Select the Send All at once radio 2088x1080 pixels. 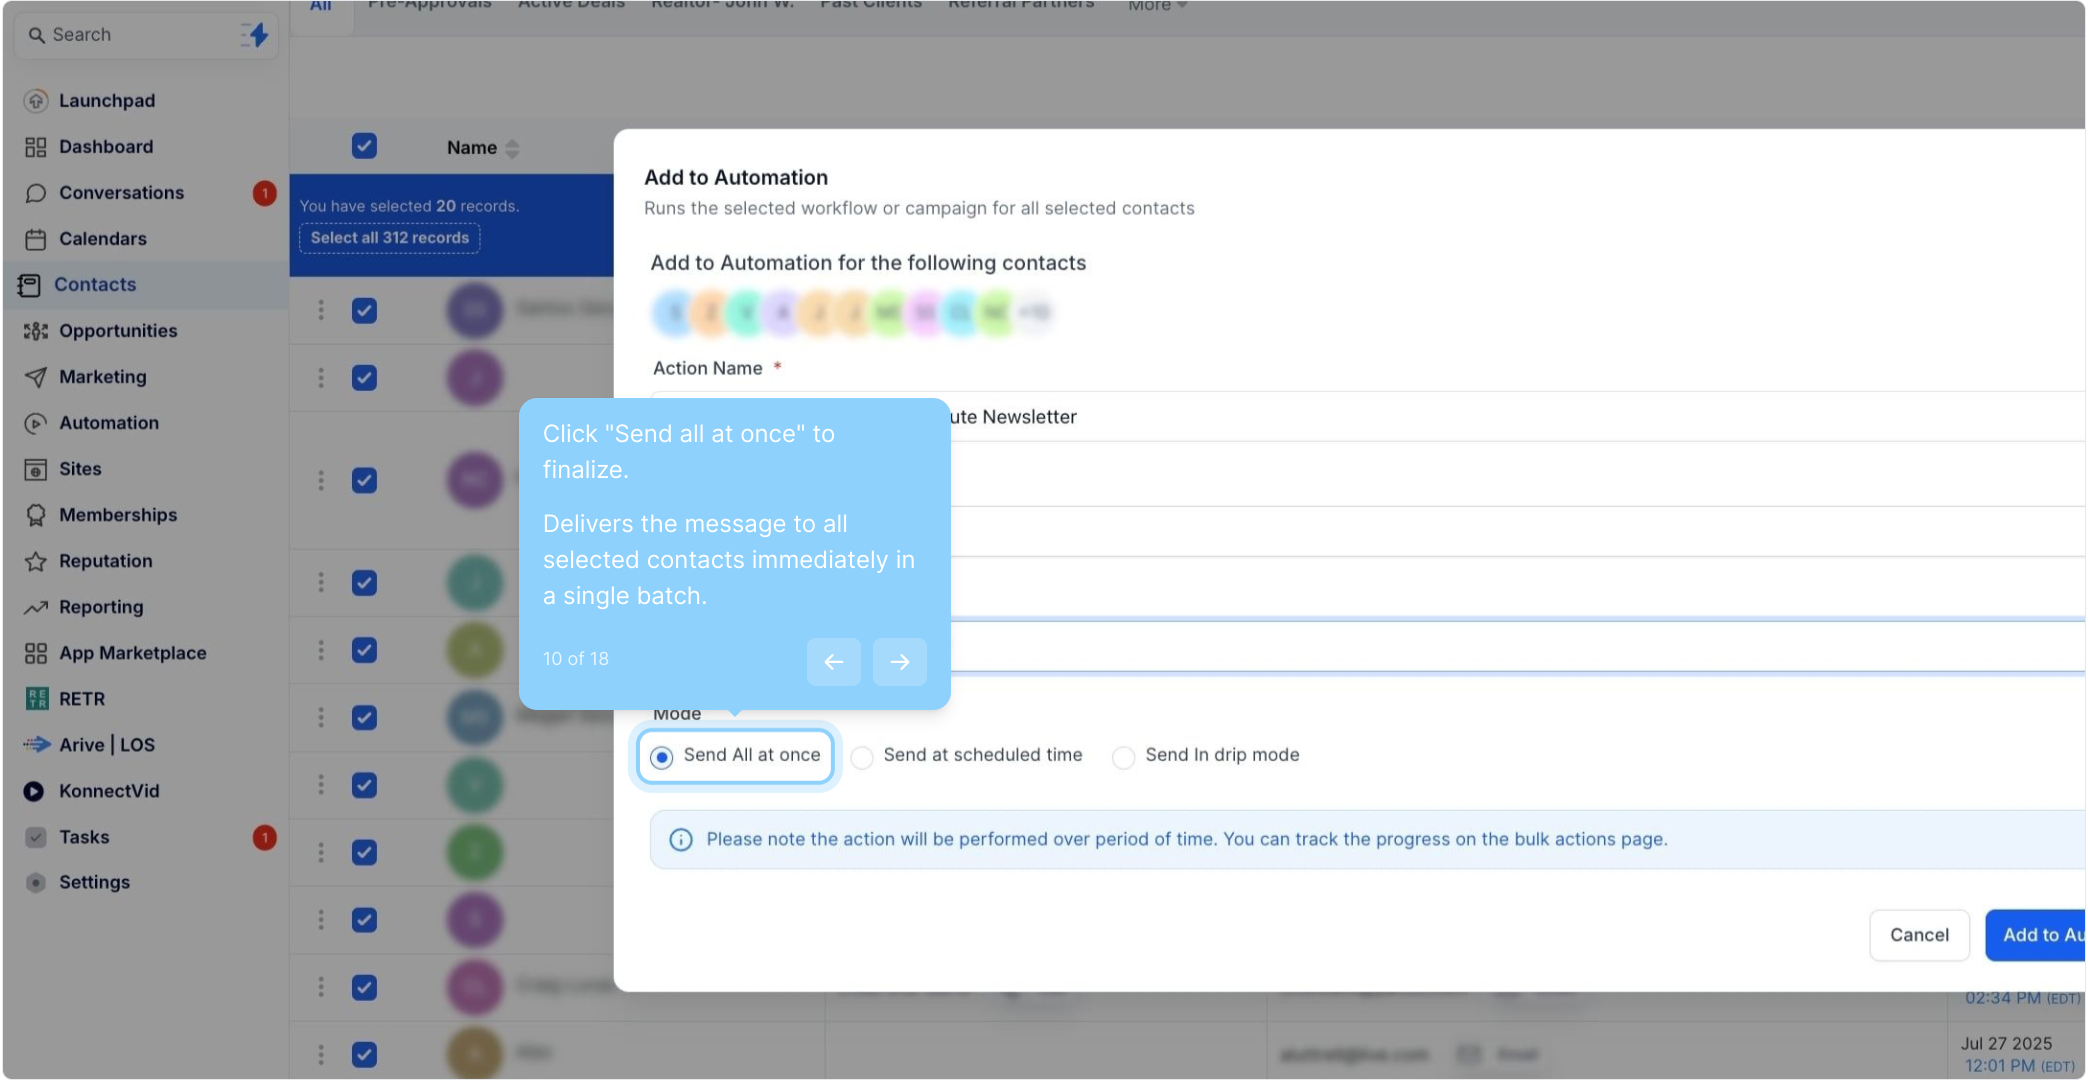(662, 757)
